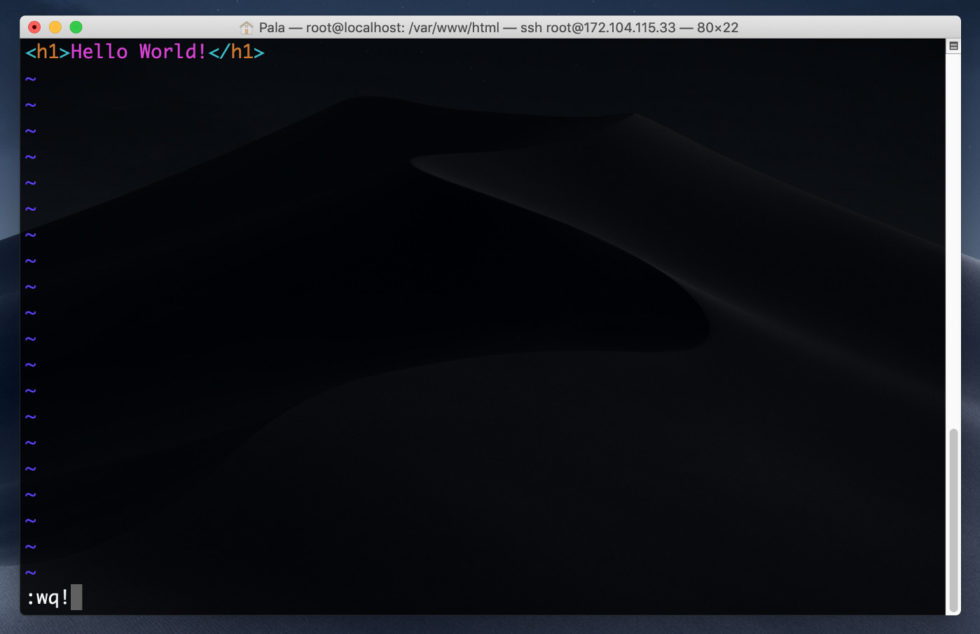This screenshot has height=634, width=980.
Task: Minimize the window with yellow button
Action: coord(55,27)
